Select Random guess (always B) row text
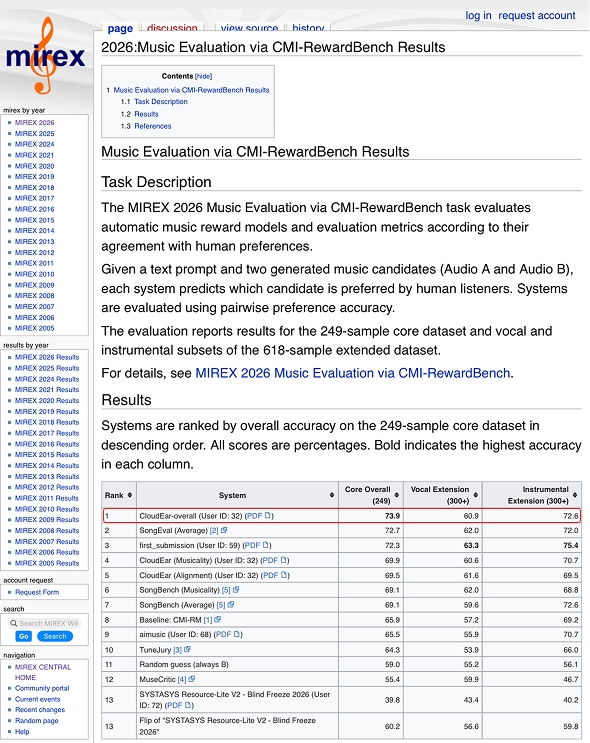Viewport: 590px width, 743px height. click(184, 665)
